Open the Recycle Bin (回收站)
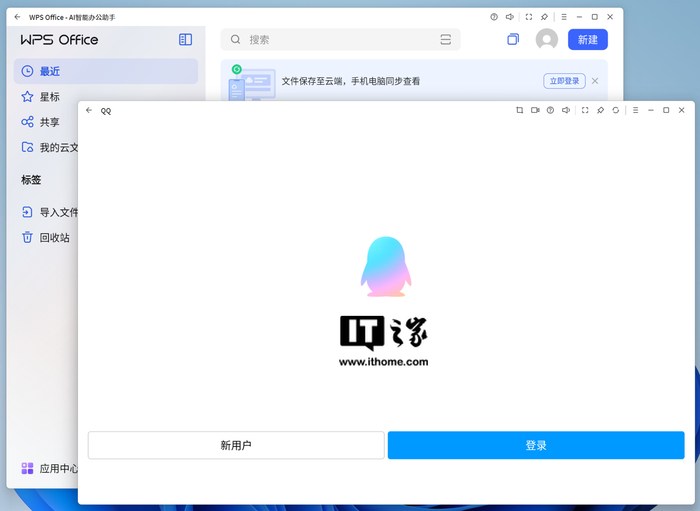 (54, 238)
